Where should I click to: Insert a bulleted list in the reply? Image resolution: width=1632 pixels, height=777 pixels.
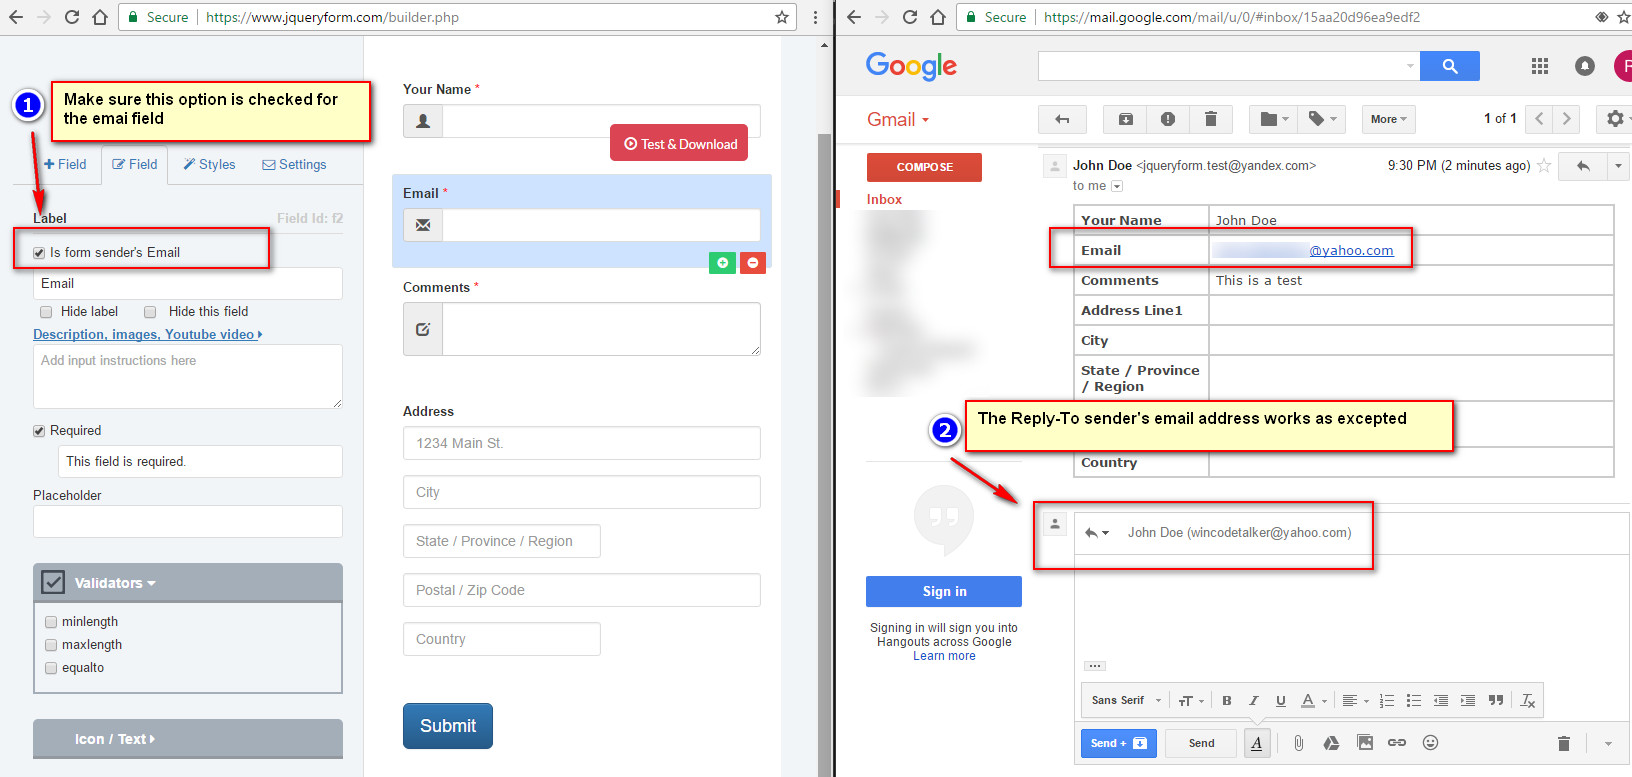click(x=1414, y=701)
